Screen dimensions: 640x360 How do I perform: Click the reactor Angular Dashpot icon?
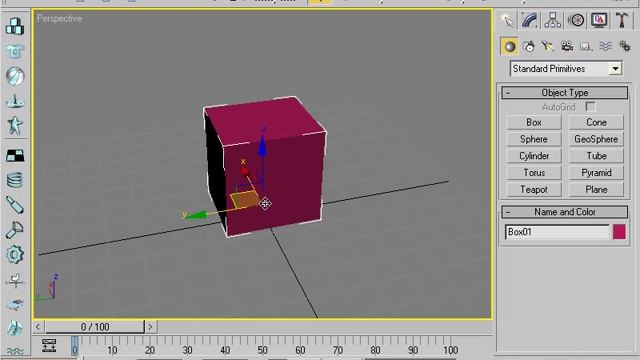point(15,230)
